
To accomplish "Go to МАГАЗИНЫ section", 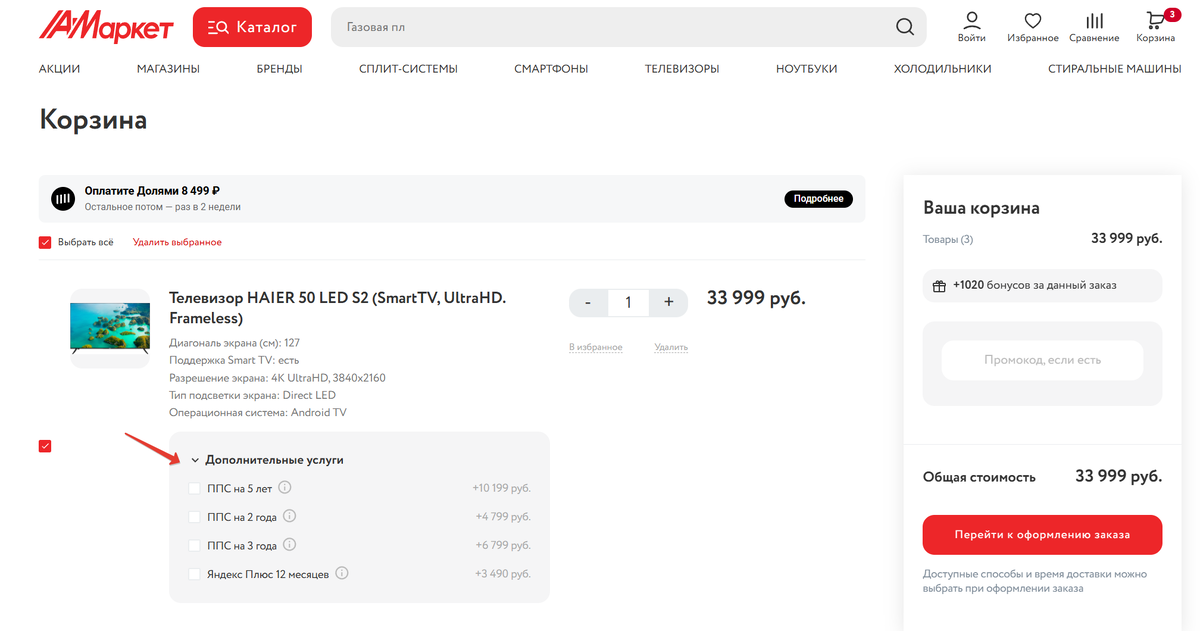I will (x=168, y=69).
